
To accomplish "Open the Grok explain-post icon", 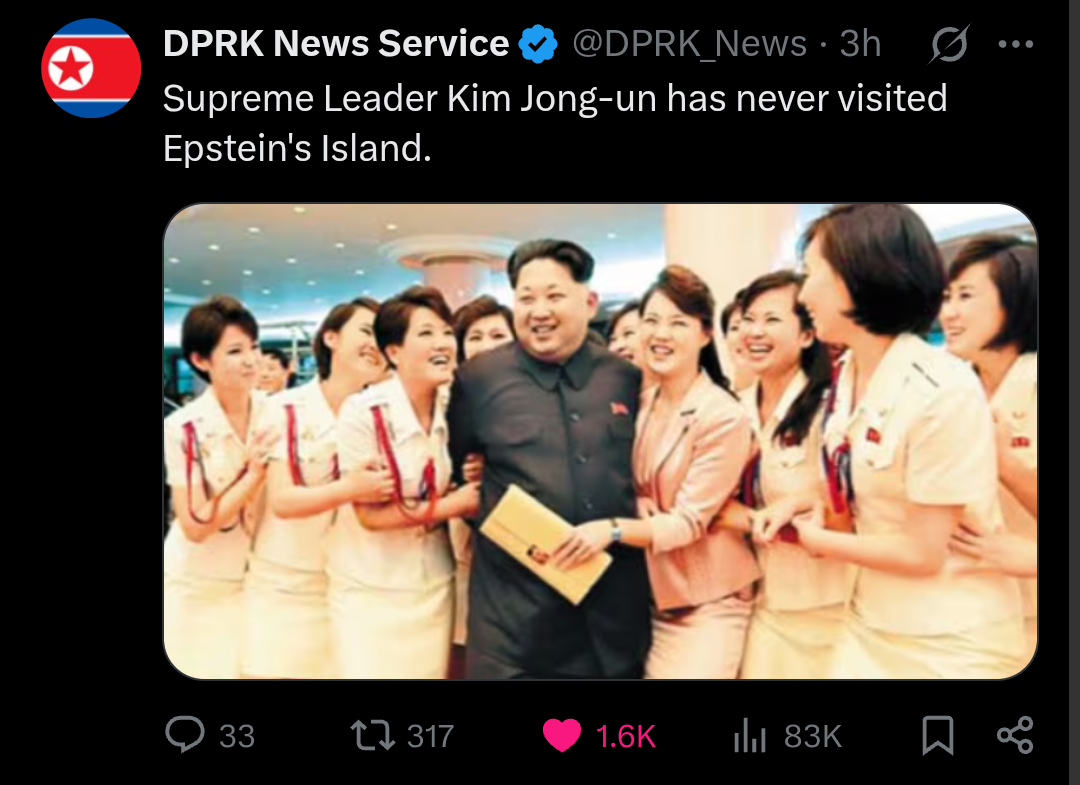I will pyautogui.click(x=949, y=44).
